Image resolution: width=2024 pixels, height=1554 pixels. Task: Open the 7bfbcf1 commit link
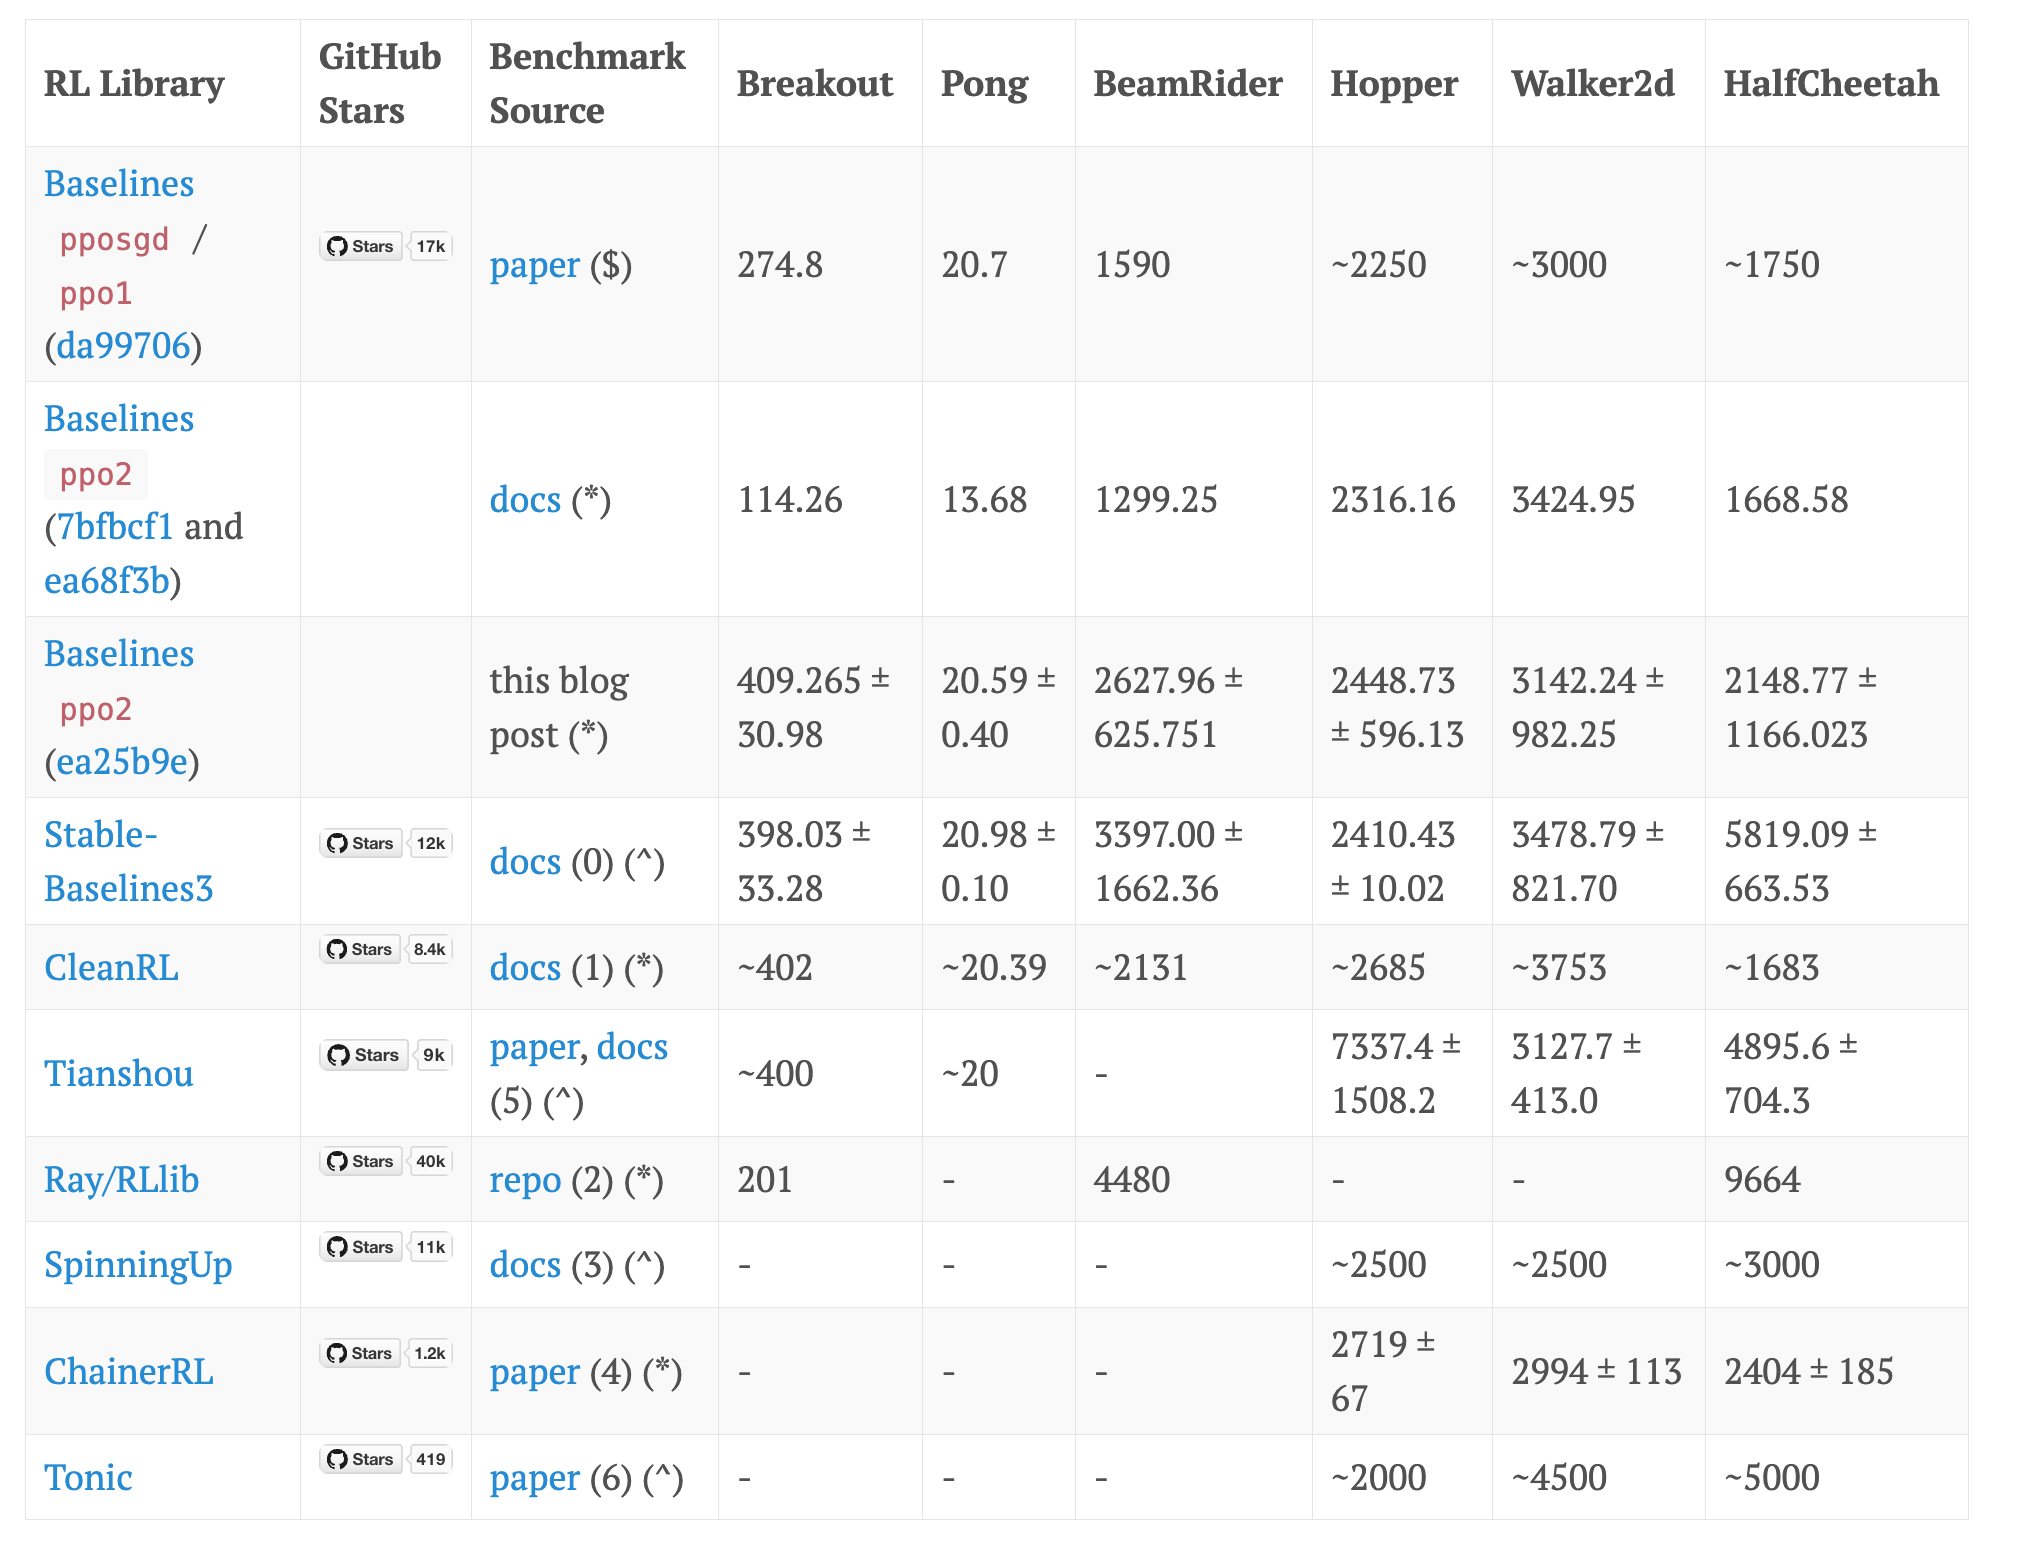[x=115, y=527]
